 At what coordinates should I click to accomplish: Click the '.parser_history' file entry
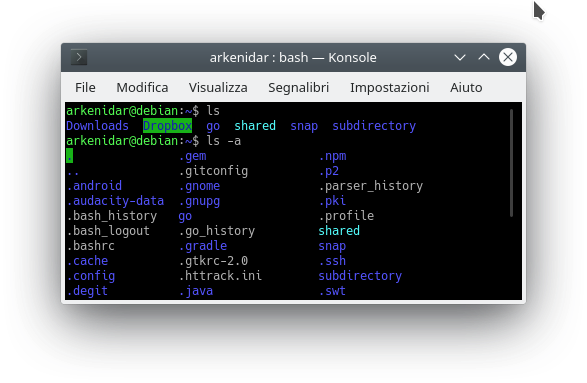[371, 186]
